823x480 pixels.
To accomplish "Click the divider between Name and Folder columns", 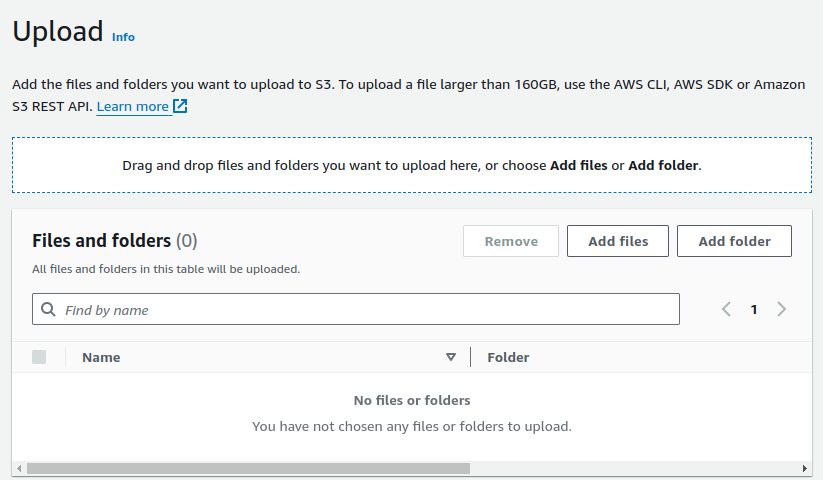I will pos(470,357).
